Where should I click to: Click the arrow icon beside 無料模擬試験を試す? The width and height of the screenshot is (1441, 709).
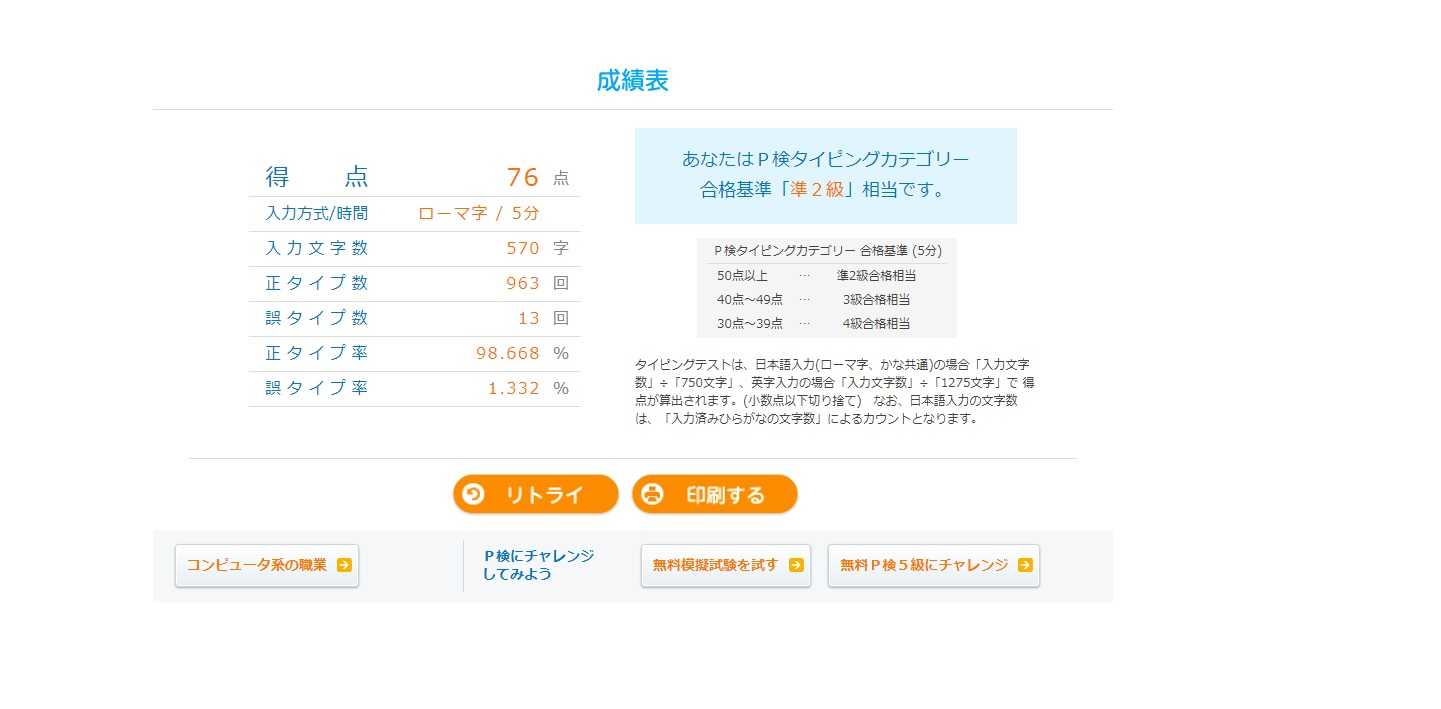click(796, 565)
